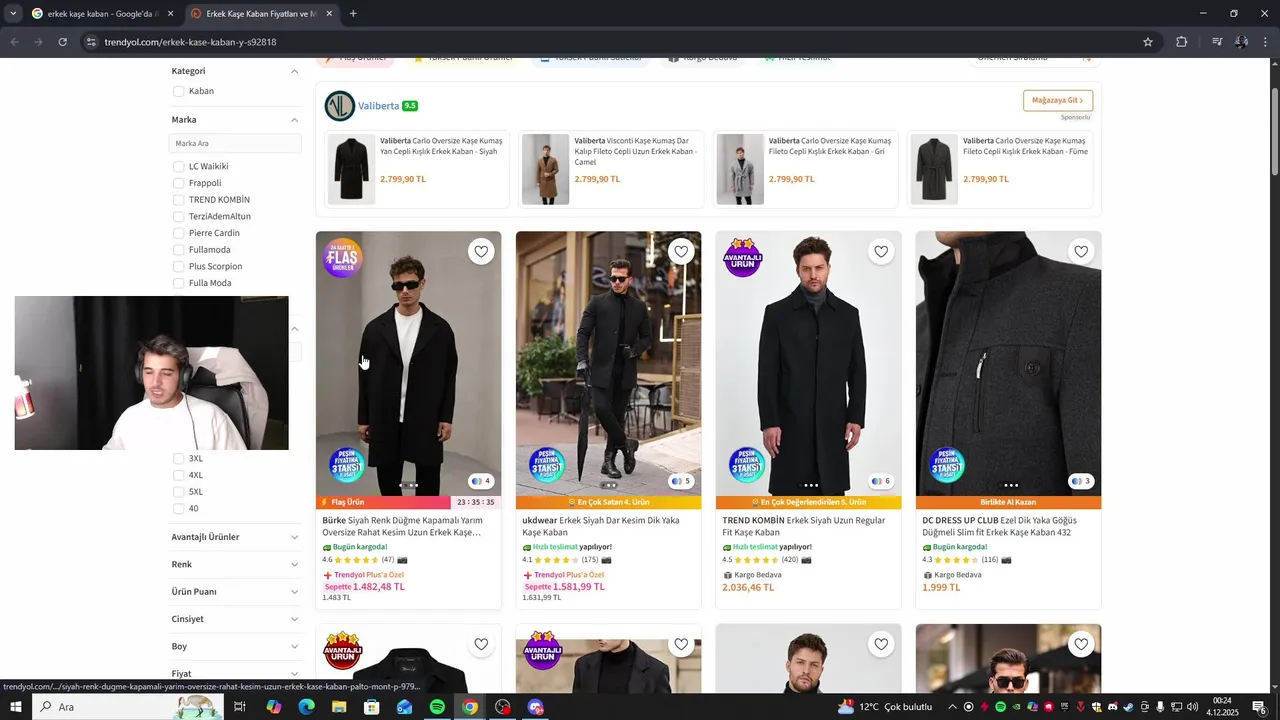Open the Valiberta Siyah coat thumbnail
1280x720 pixels.
pyautogui.click(x=351, y=169)
